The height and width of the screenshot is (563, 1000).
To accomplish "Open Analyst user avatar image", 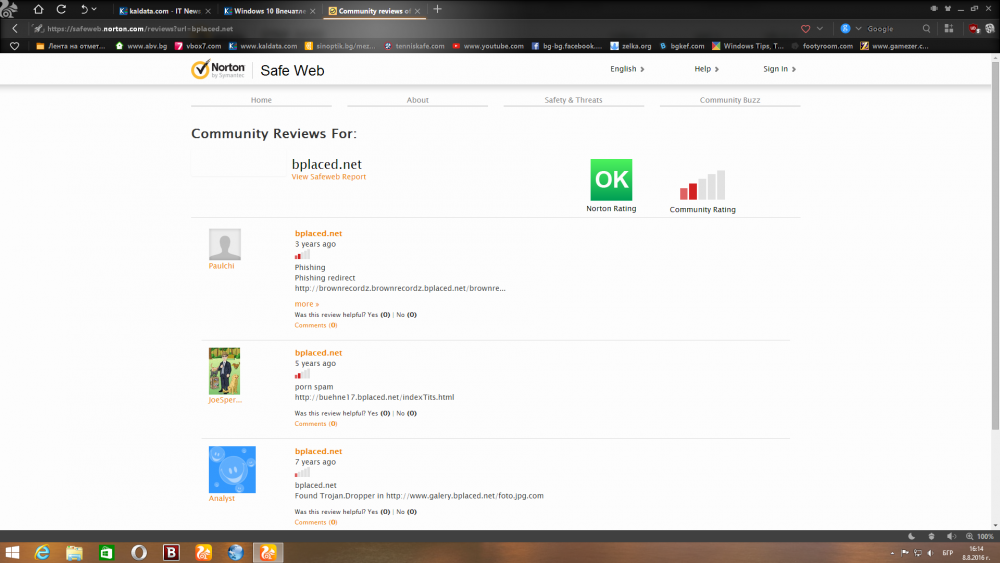I will pos(232,469).
